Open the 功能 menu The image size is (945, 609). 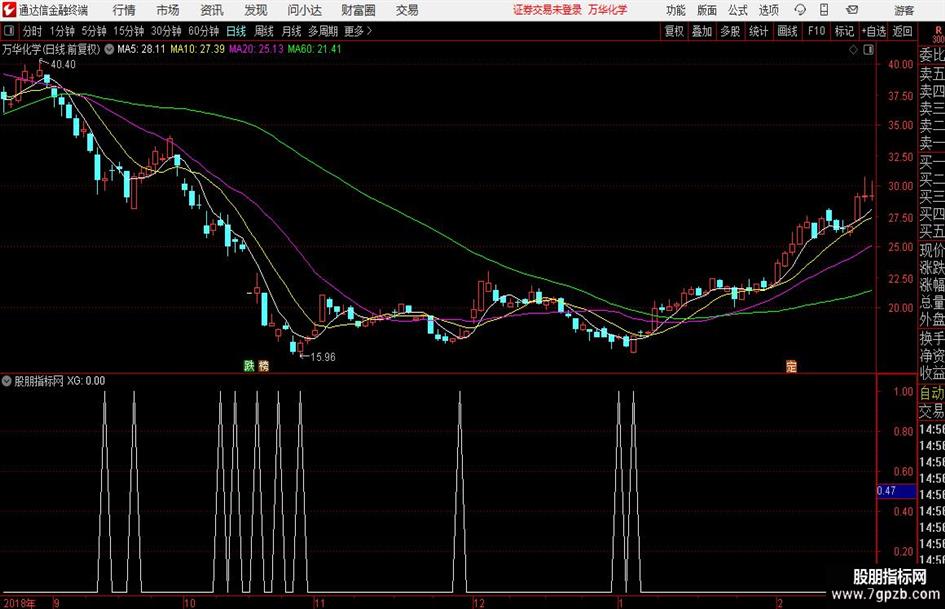[x=676, y=10]
